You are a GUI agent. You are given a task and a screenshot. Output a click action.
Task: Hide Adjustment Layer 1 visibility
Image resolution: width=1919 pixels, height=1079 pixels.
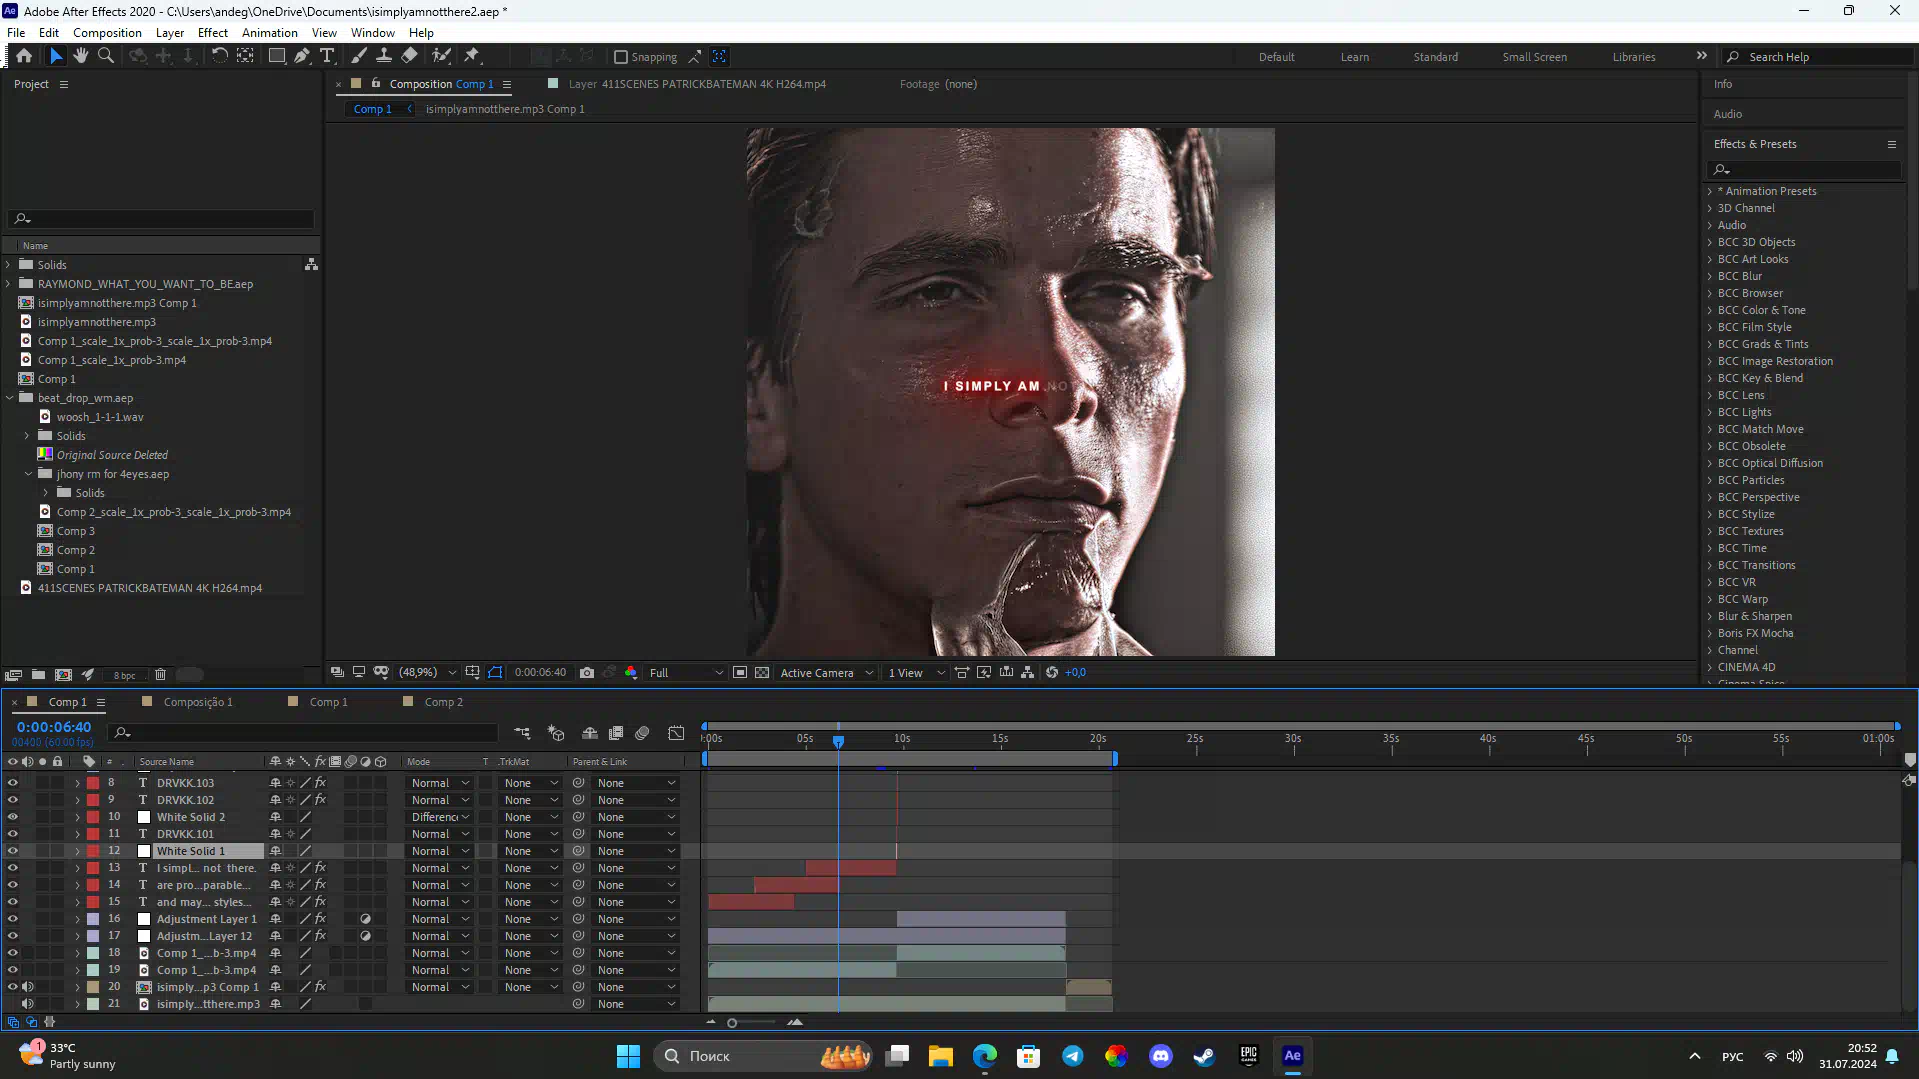[x=13, y=919]
